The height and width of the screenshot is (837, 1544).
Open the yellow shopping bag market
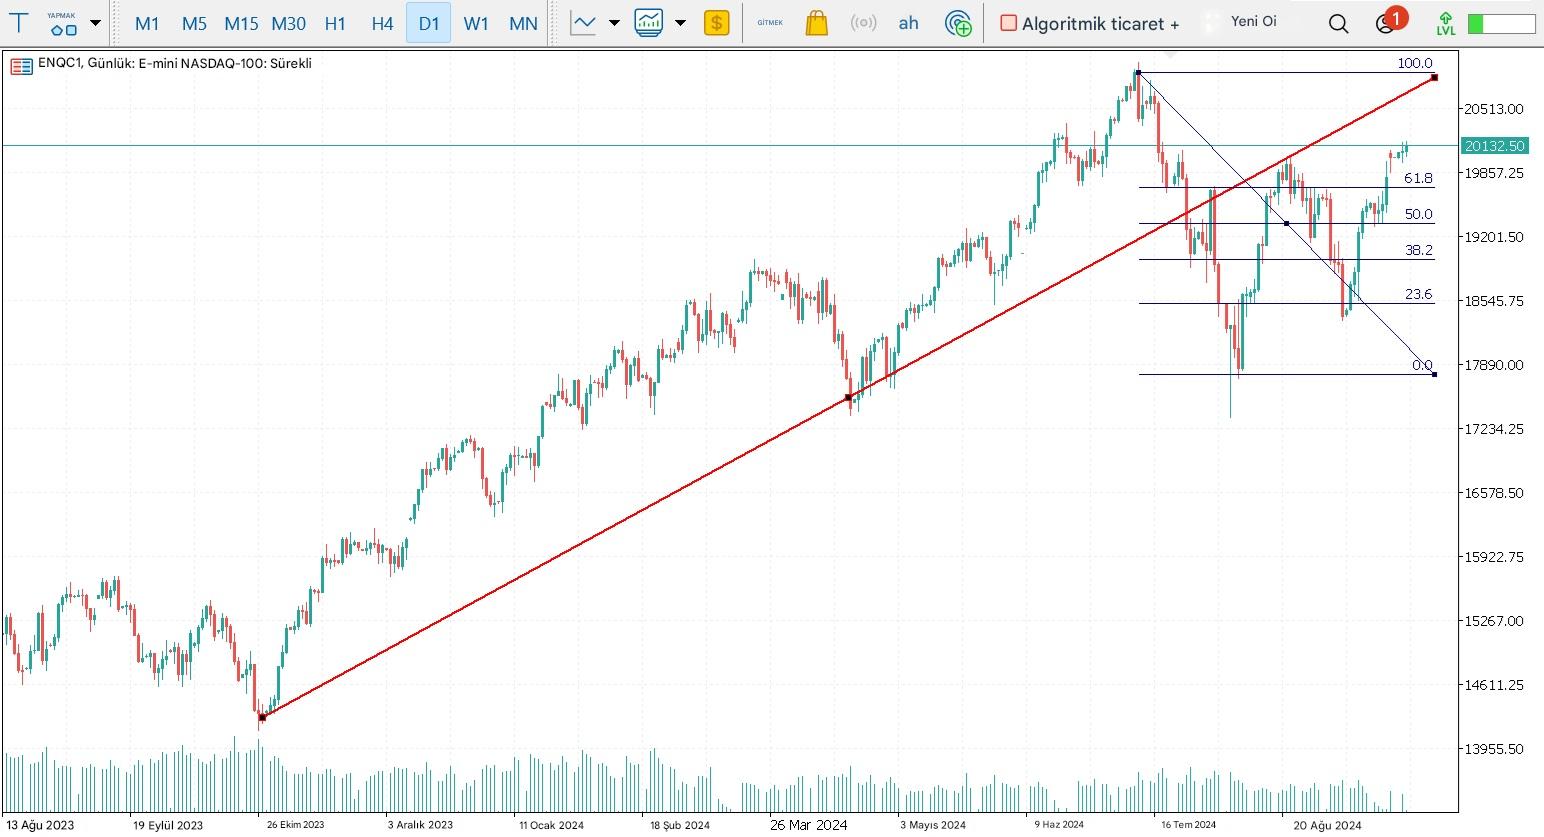817,22
